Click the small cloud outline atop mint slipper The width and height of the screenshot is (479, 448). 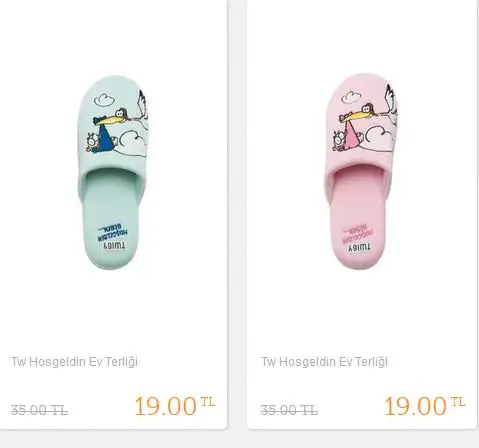point(105,99)
